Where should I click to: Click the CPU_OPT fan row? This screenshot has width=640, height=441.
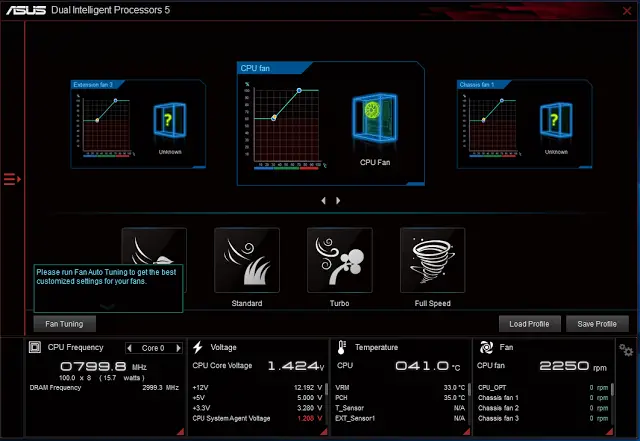pos(543,388)
